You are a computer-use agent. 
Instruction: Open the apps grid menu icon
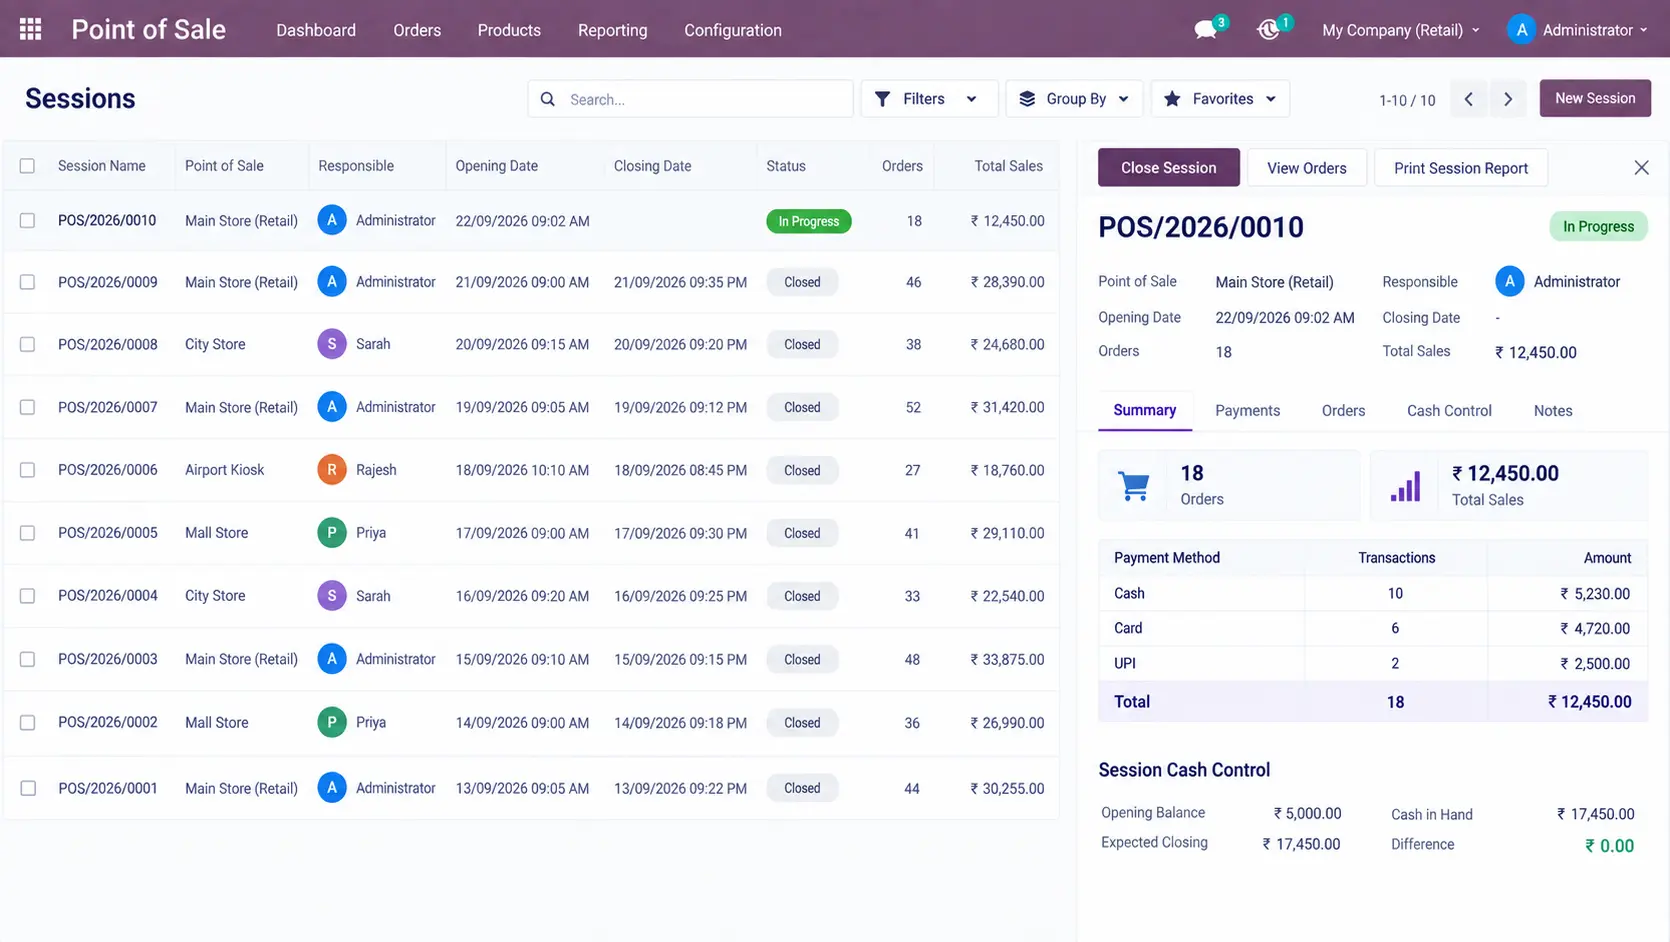(x=30, y=29)
